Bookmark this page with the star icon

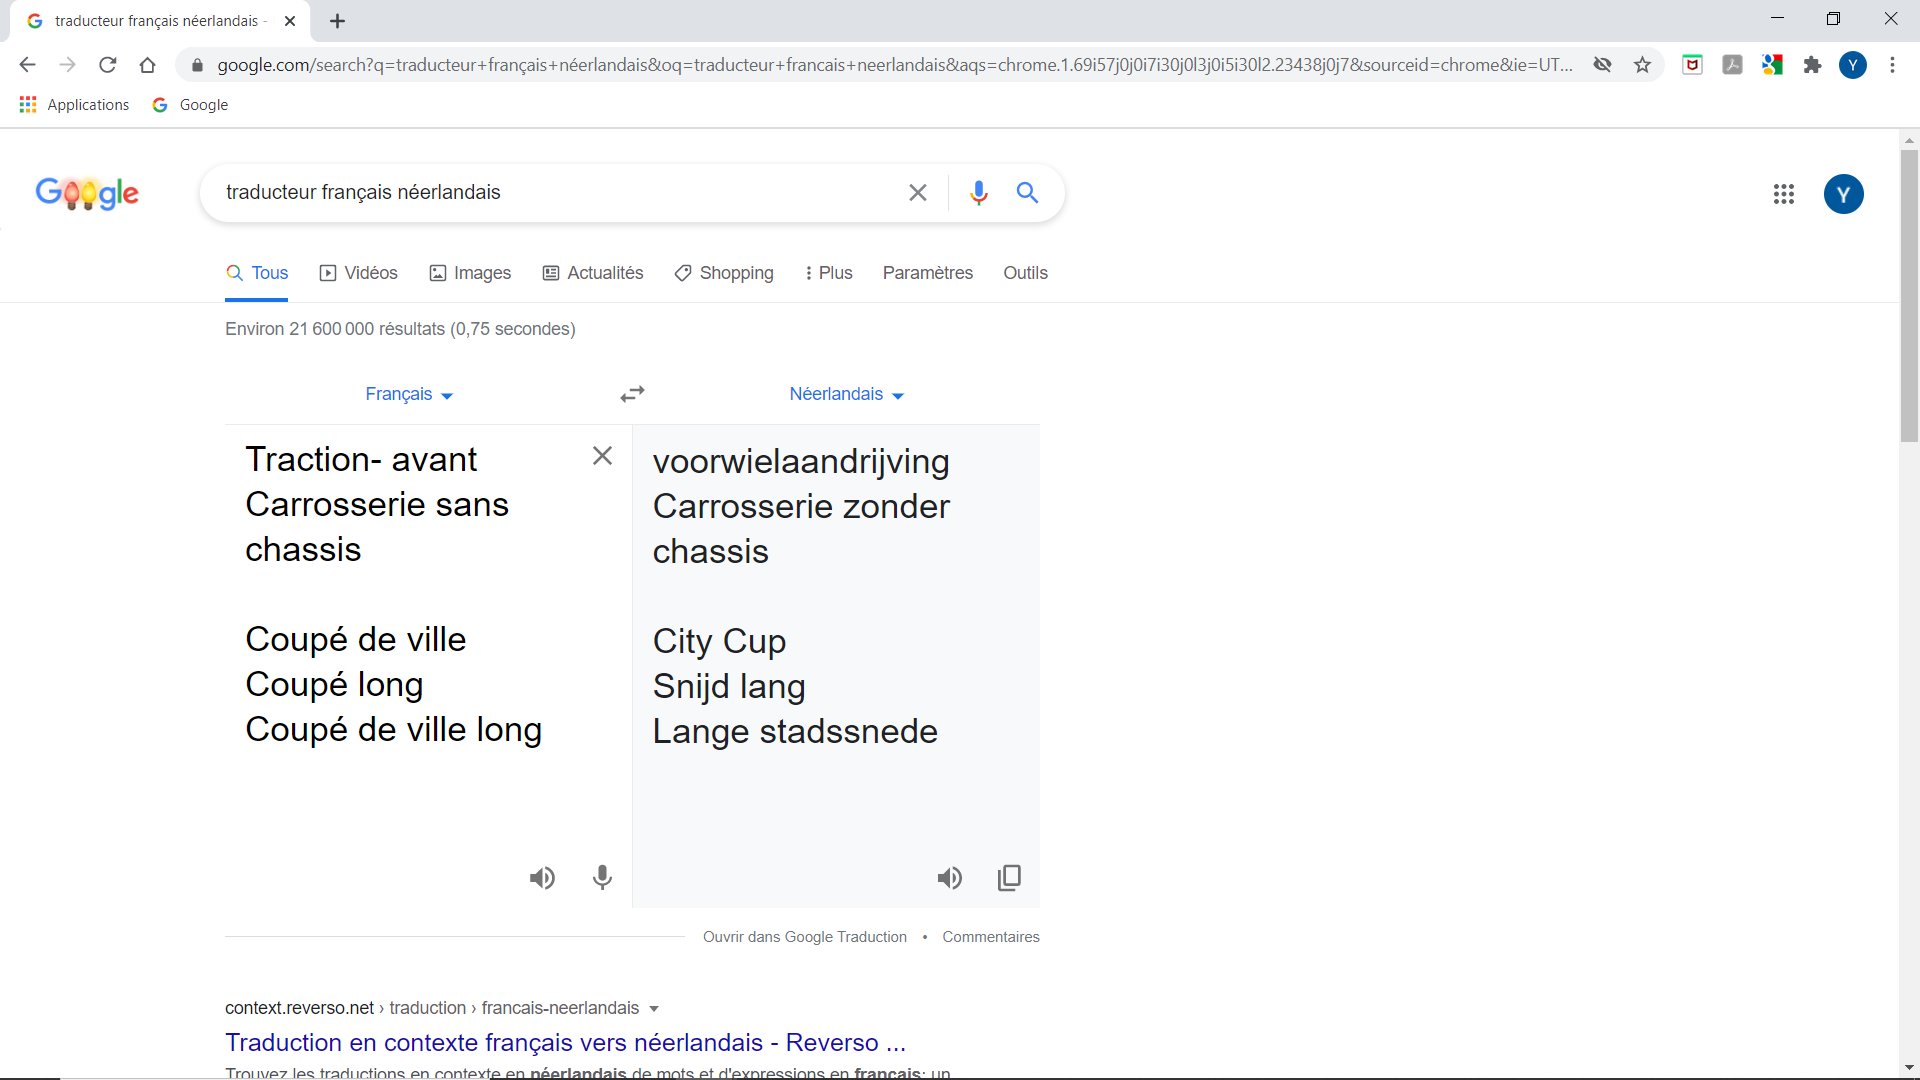click(x=1642, y=65)
